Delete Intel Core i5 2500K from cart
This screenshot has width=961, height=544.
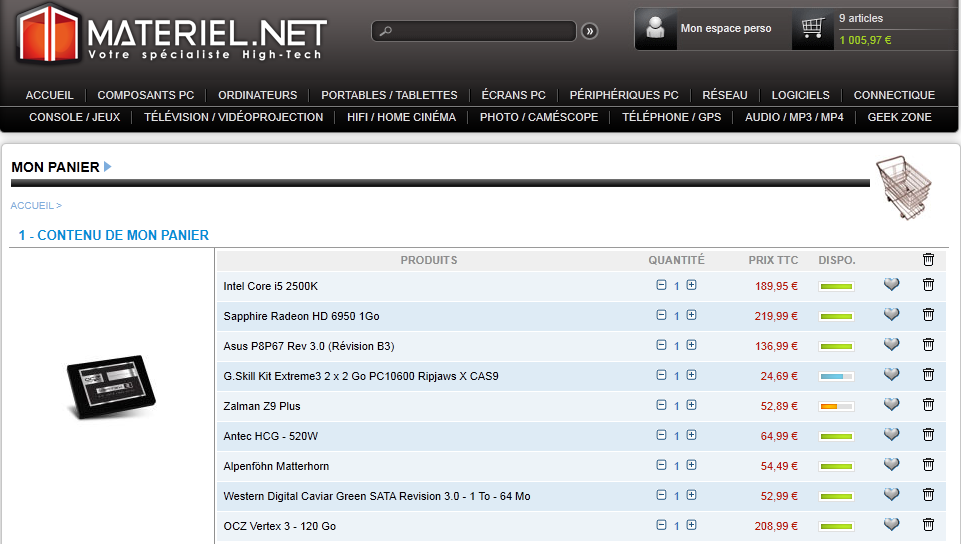pos(928,285)
